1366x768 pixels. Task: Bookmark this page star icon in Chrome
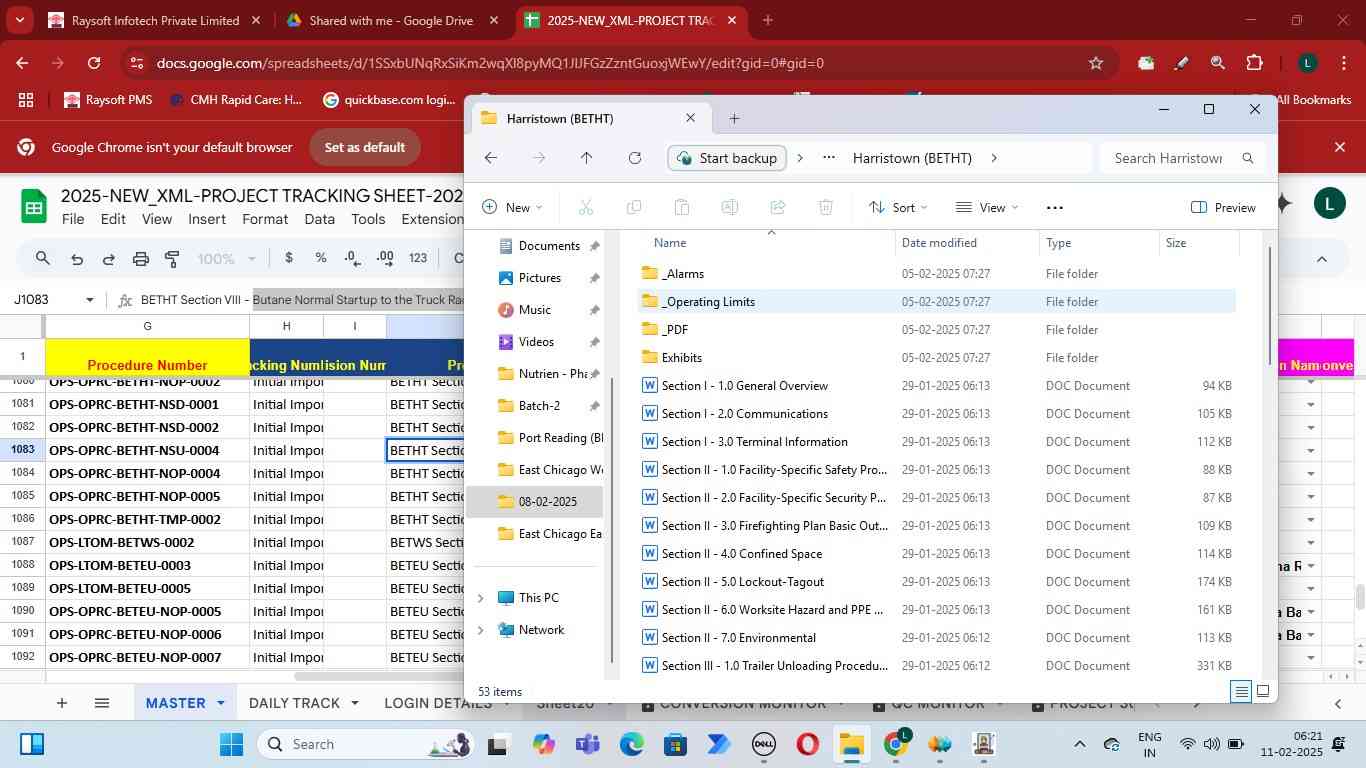tap(1096, 63)
